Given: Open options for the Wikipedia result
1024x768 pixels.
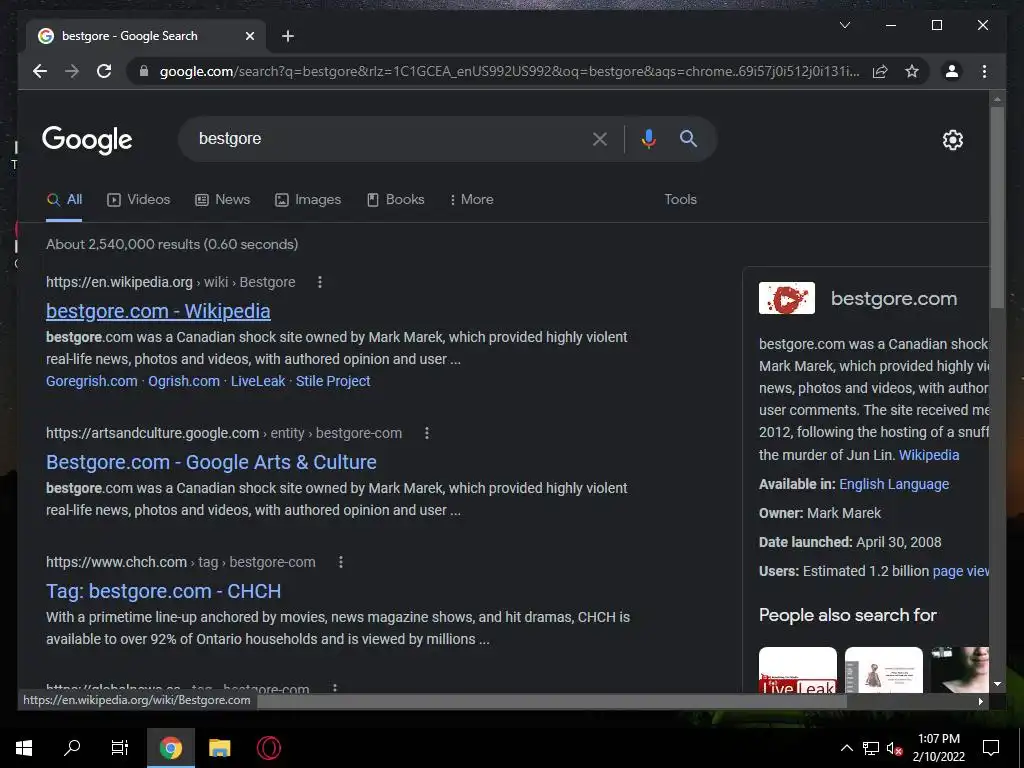Looking at the screenshot, I should (319, 282).
